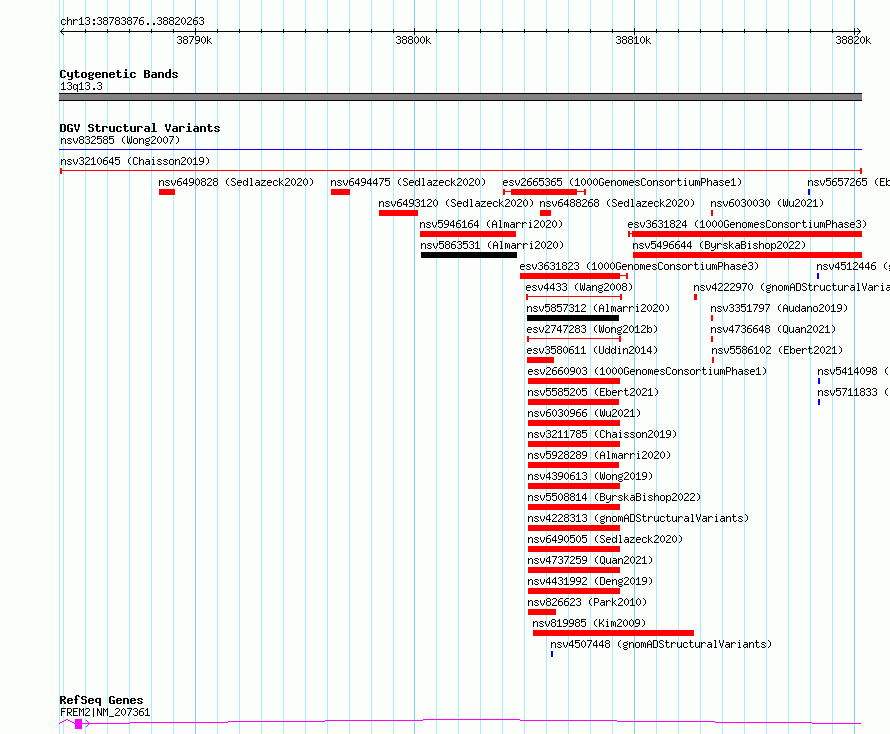Click the nsv819985 (Kim2009) label

tap(589, 623)
